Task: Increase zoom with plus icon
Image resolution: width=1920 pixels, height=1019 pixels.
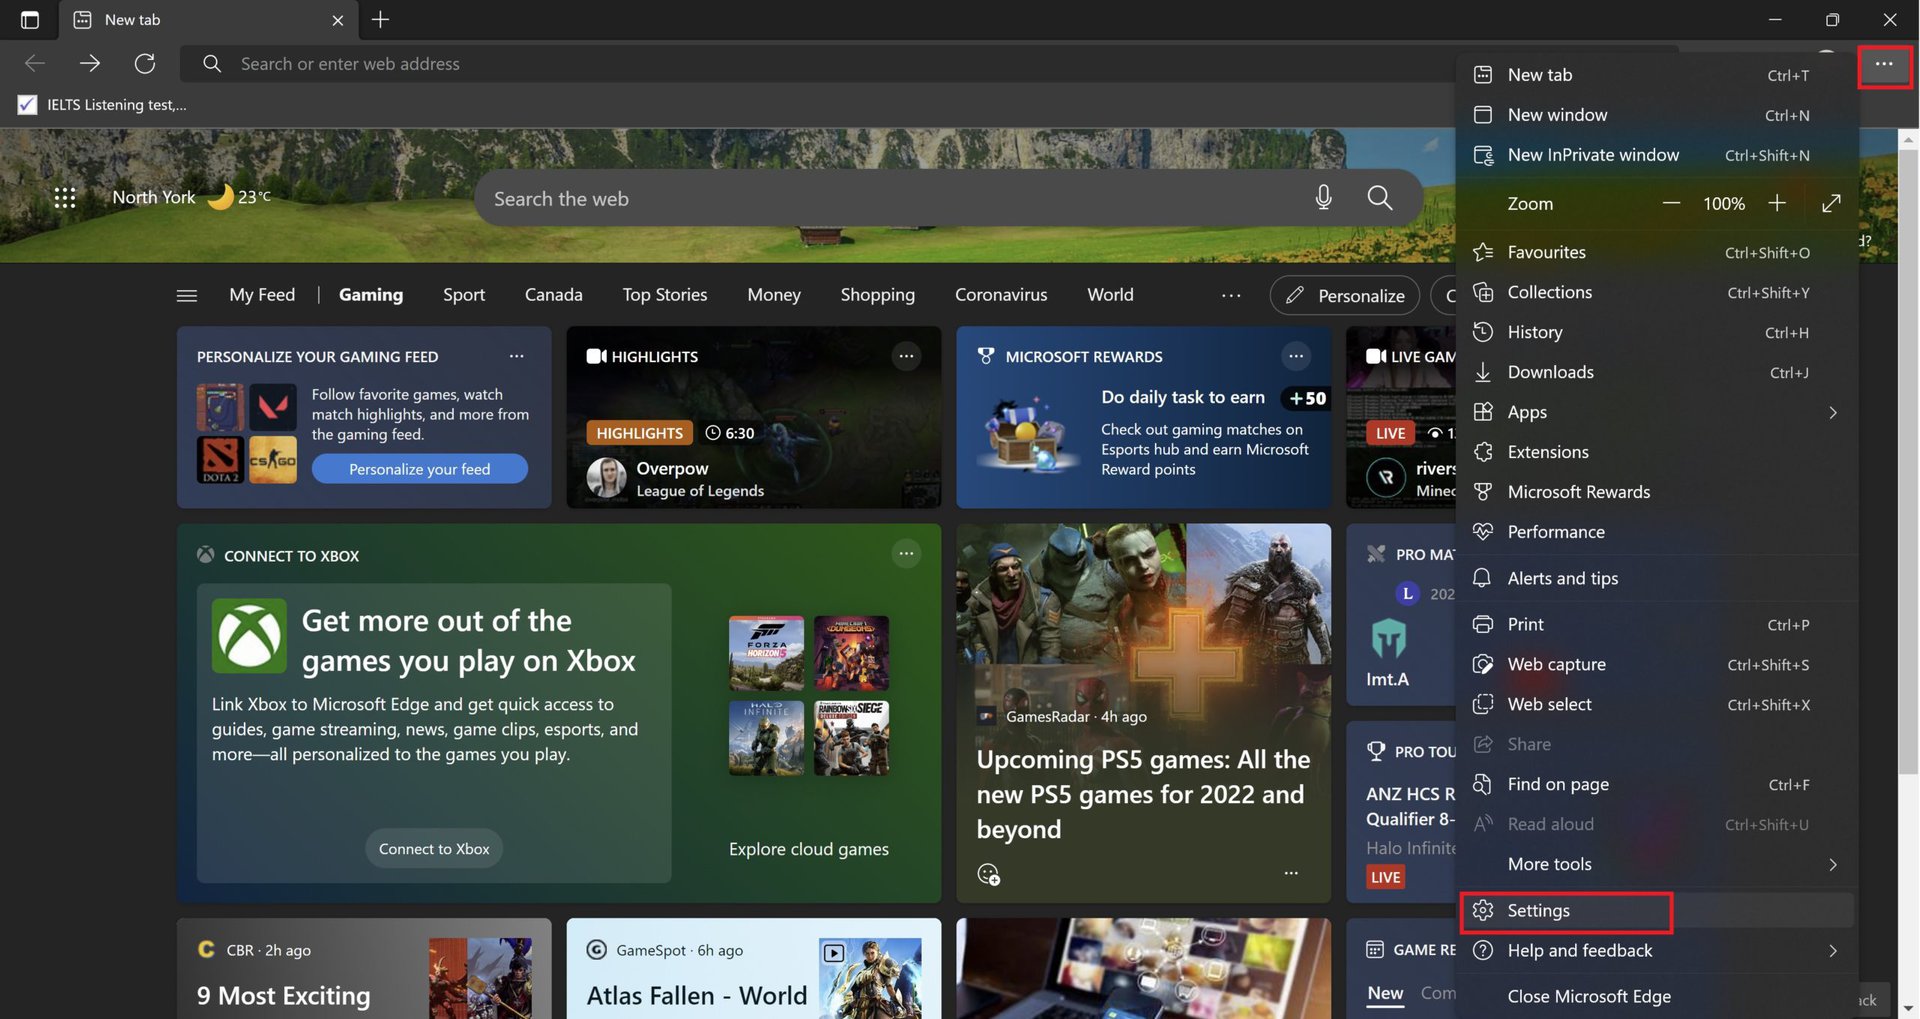Action: pyautogui.click(x=1777, y=203)
